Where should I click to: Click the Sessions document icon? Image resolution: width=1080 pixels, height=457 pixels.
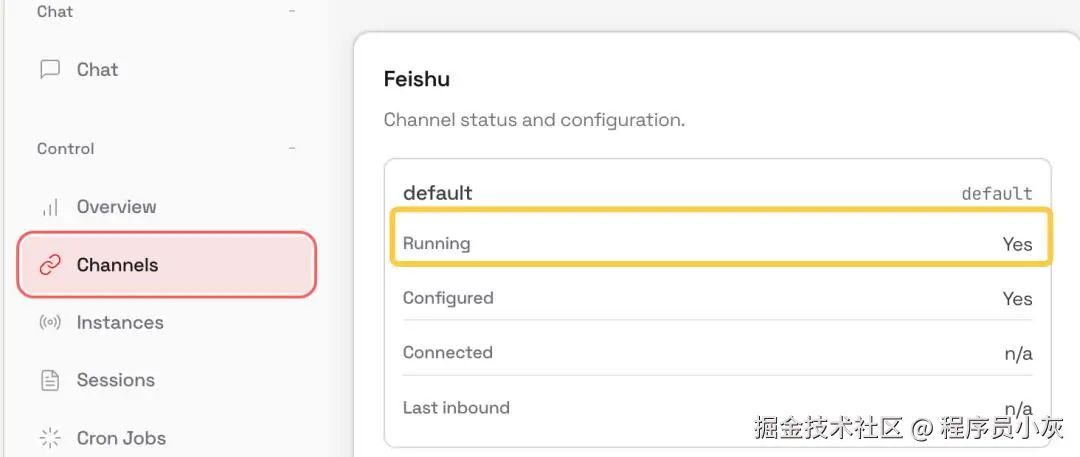click(50, 381)
